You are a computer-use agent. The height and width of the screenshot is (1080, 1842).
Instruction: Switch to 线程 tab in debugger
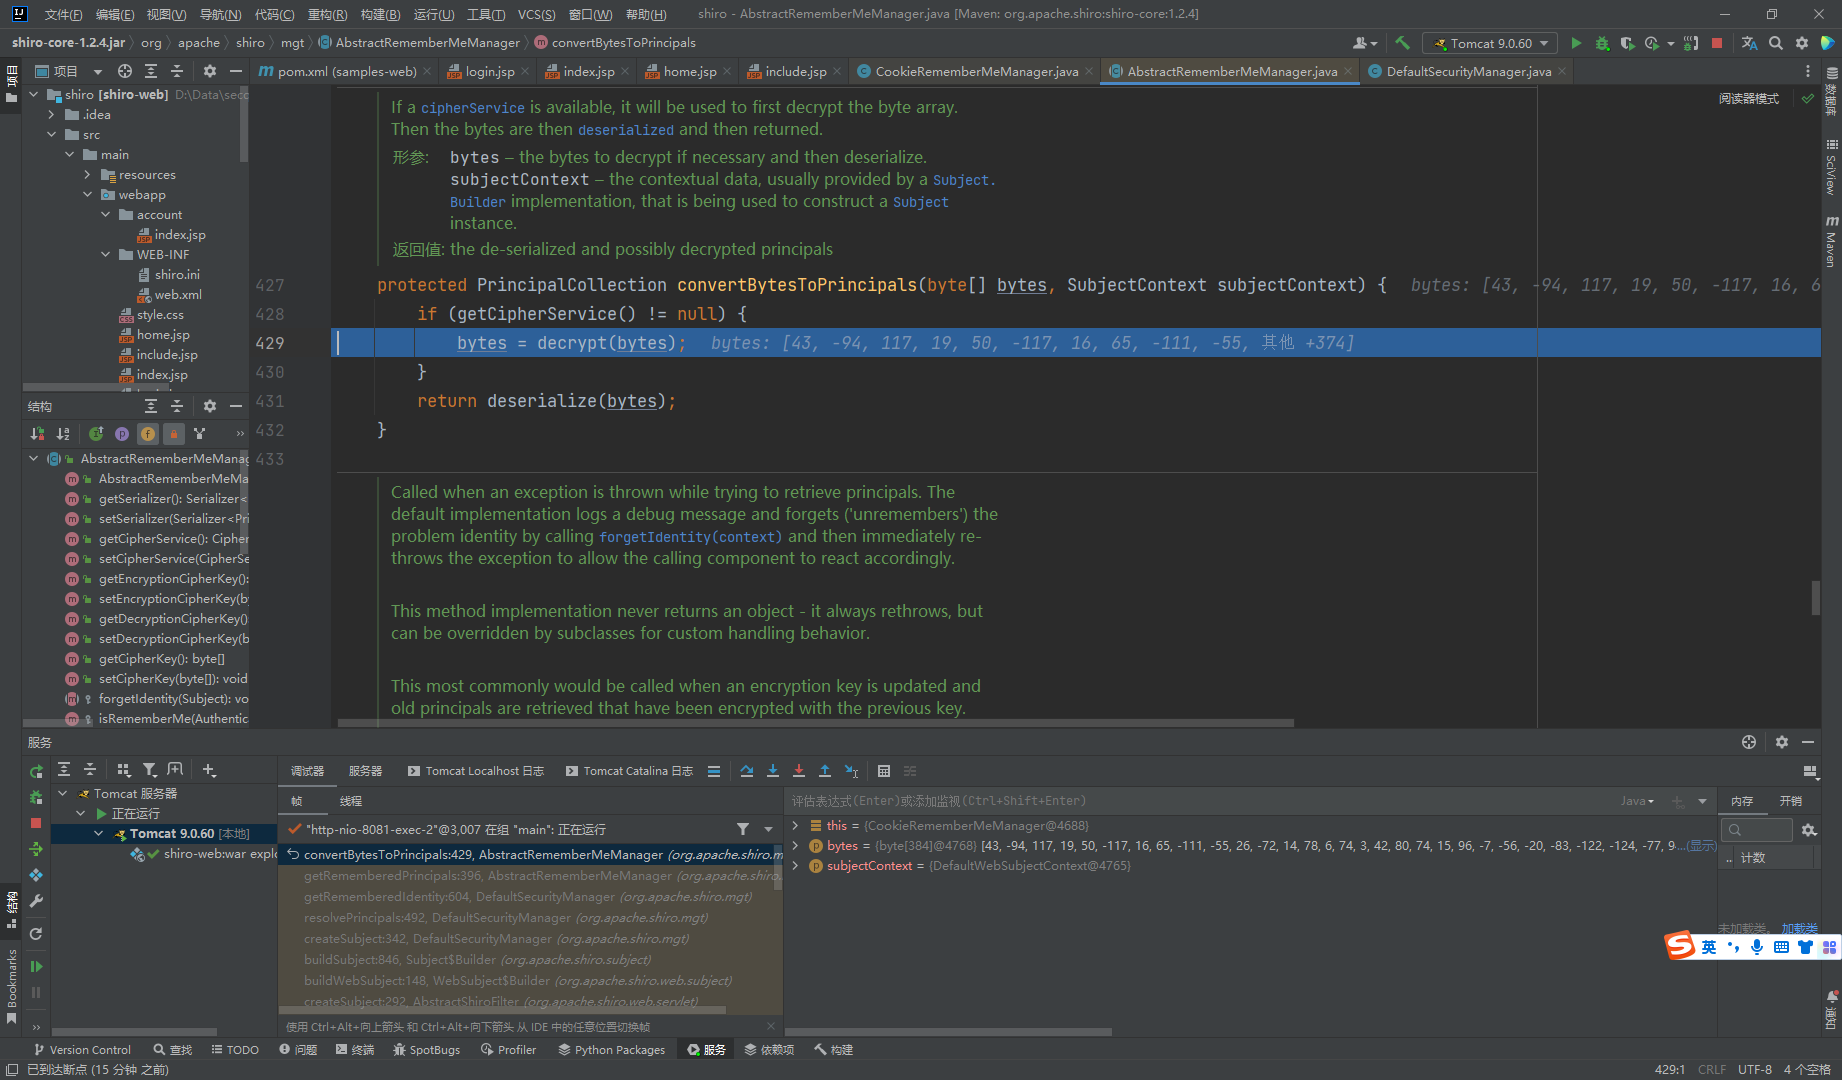click(x=350, y=801)
